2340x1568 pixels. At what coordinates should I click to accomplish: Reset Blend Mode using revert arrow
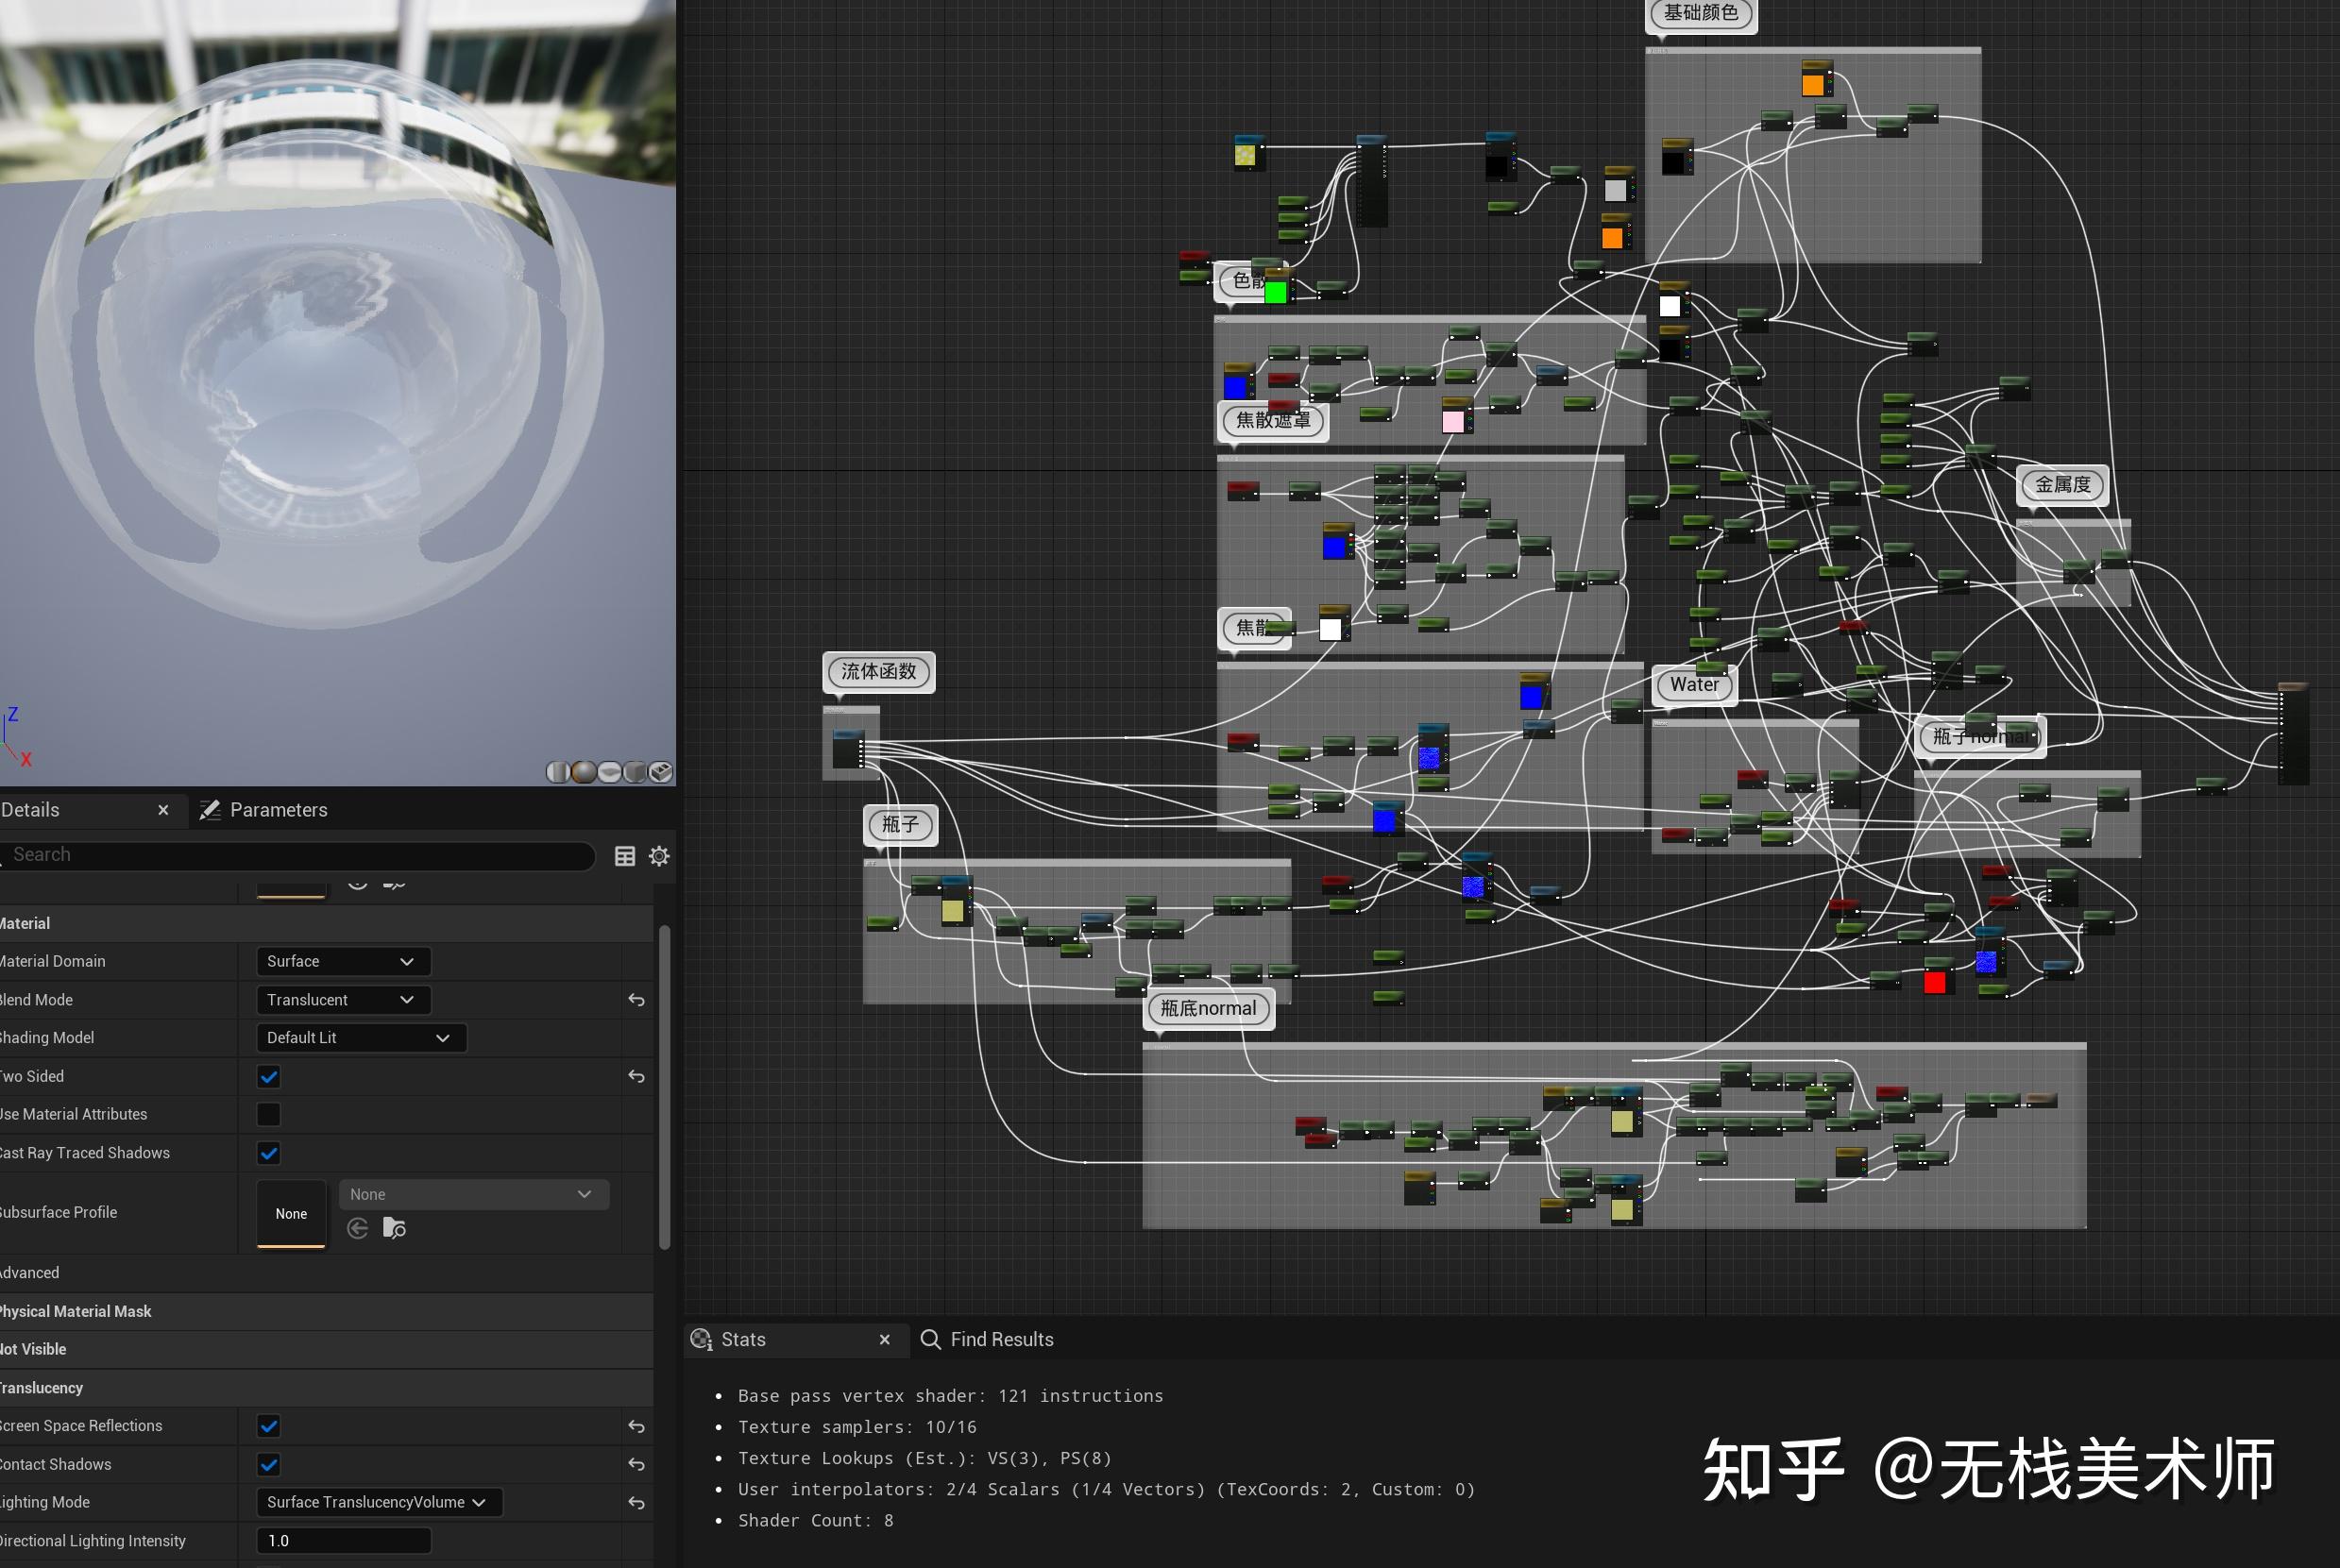click(x=636, y=999)
